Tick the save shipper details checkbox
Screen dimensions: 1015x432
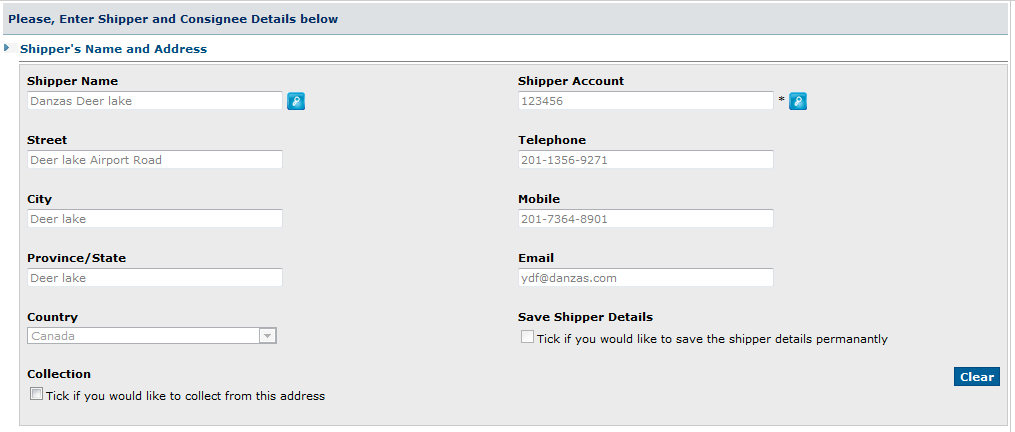click(x=528, y=337)
